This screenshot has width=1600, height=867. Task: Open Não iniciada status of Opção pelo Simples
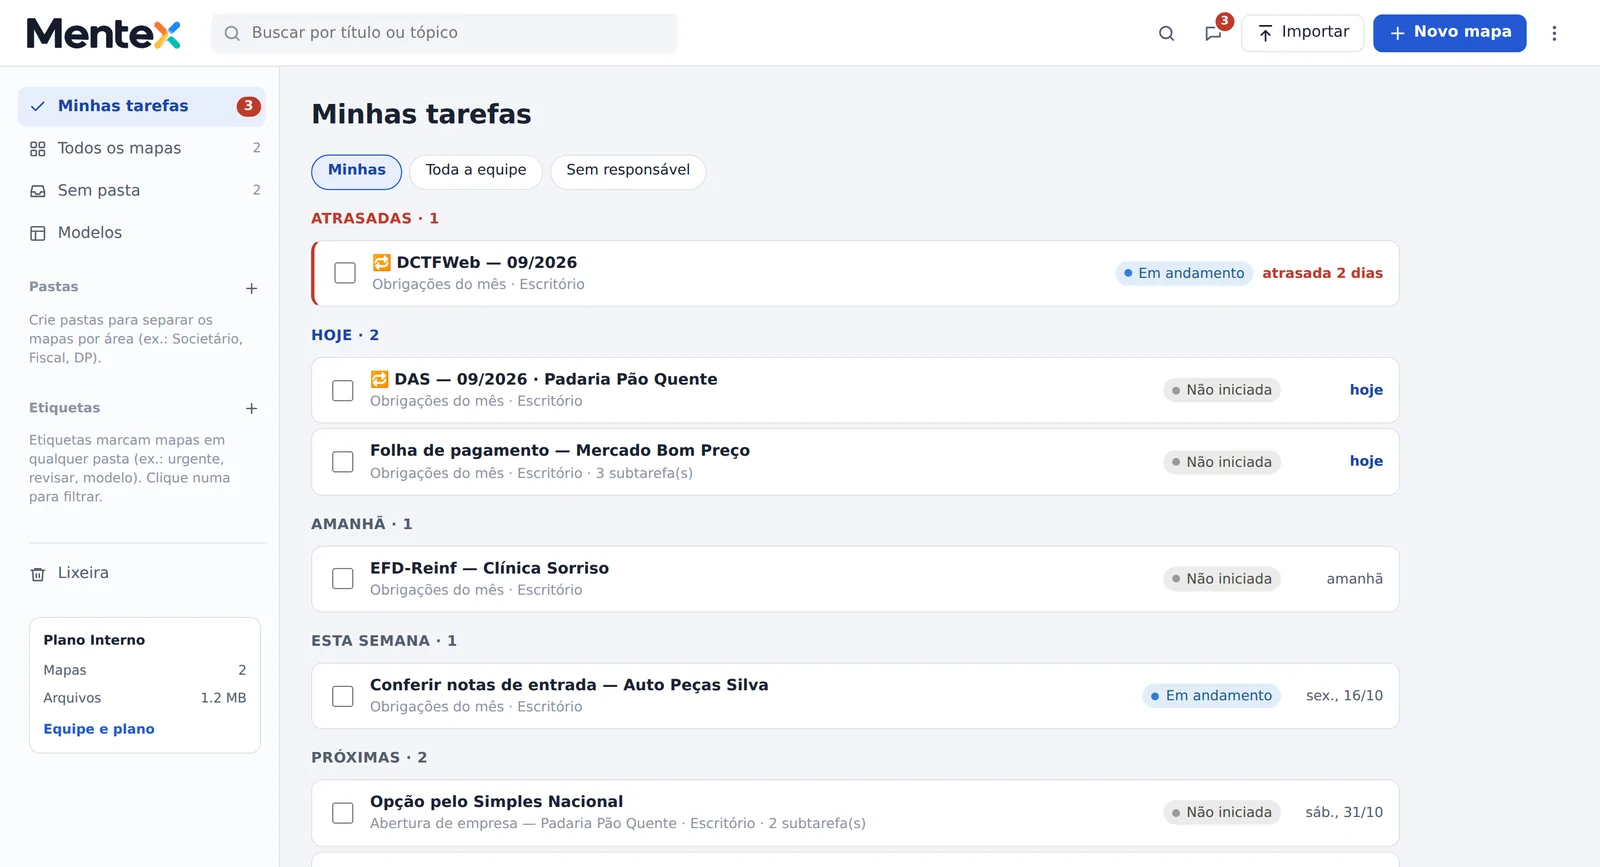click(x=1222, y=813)
